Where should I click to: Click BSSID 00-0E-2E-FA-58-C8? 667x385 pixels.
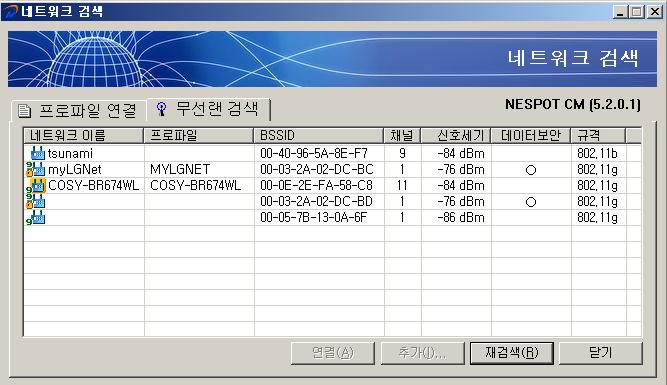(316, 185)
